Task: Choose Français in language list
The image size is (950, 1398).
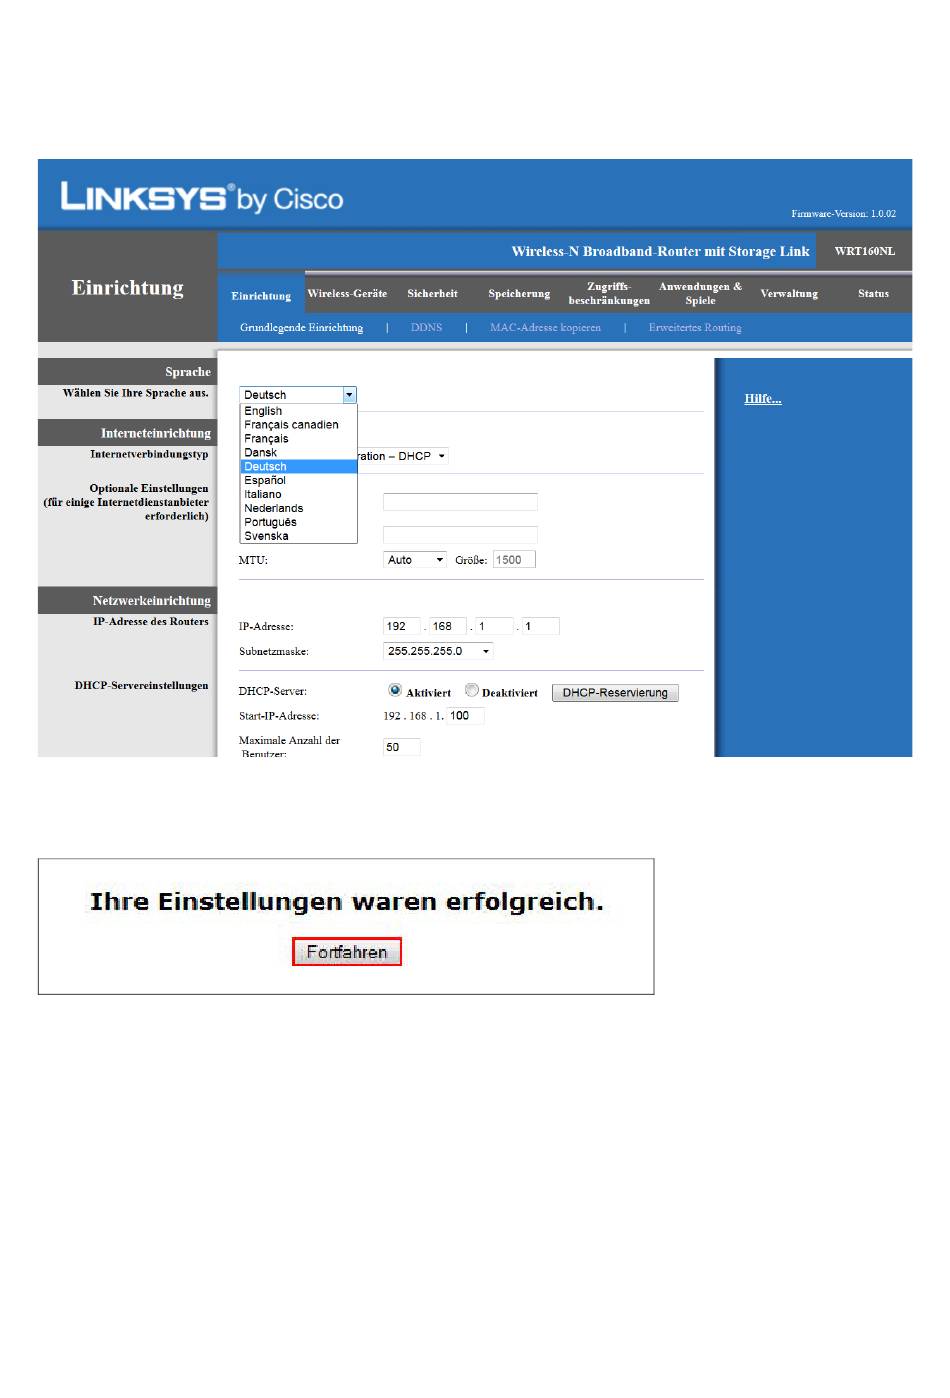Action: [299, 439]
